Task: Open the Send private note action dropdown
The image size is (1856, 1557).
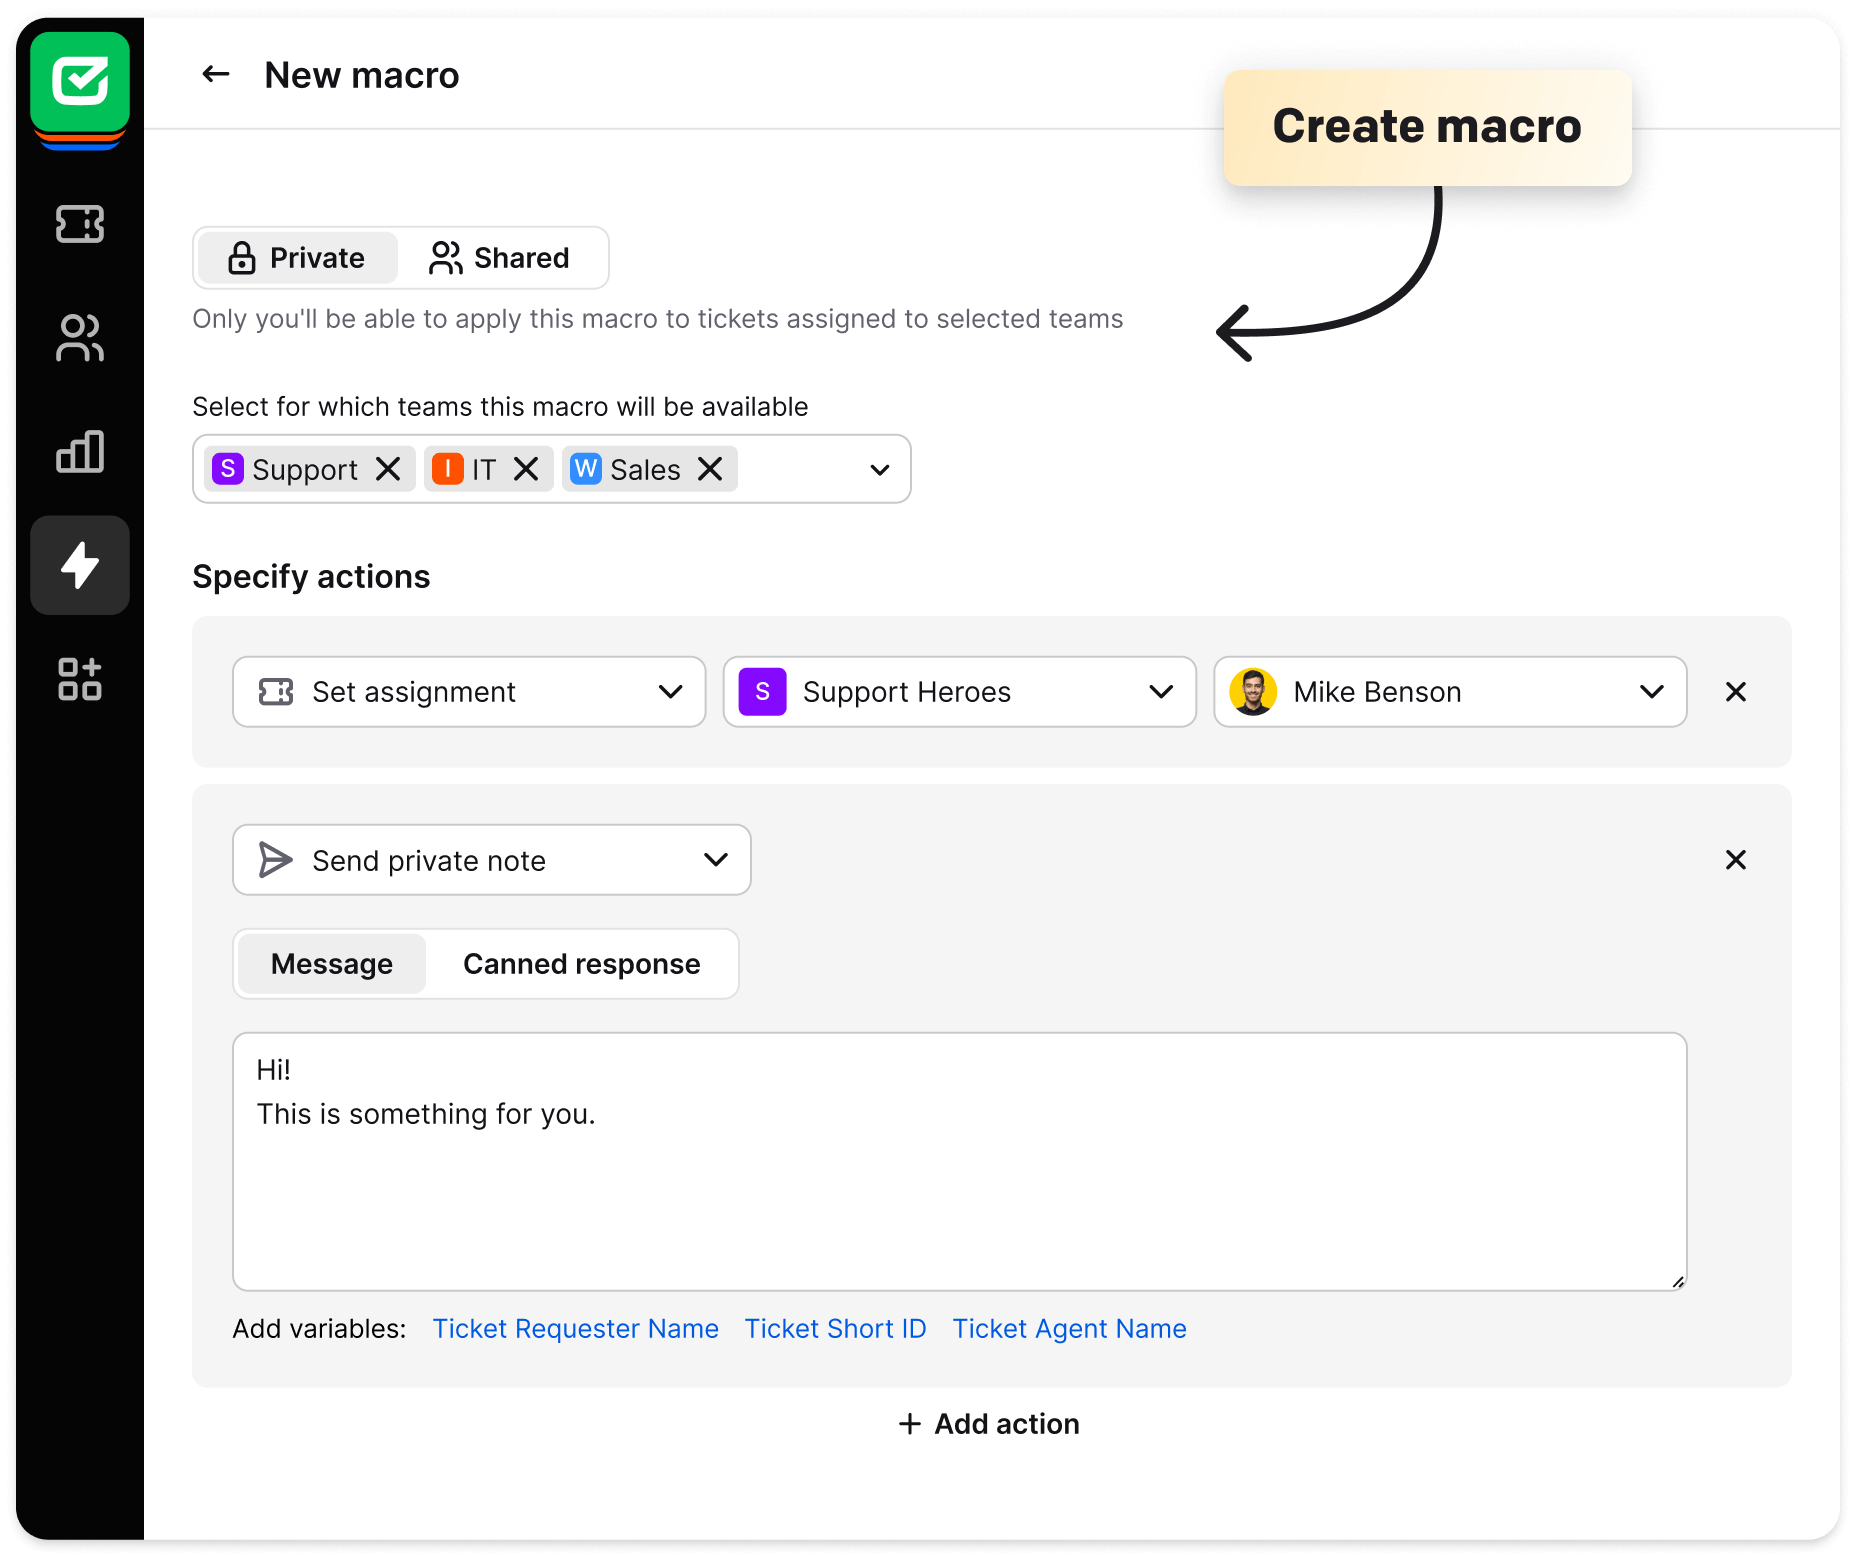Action: [714, 859]
